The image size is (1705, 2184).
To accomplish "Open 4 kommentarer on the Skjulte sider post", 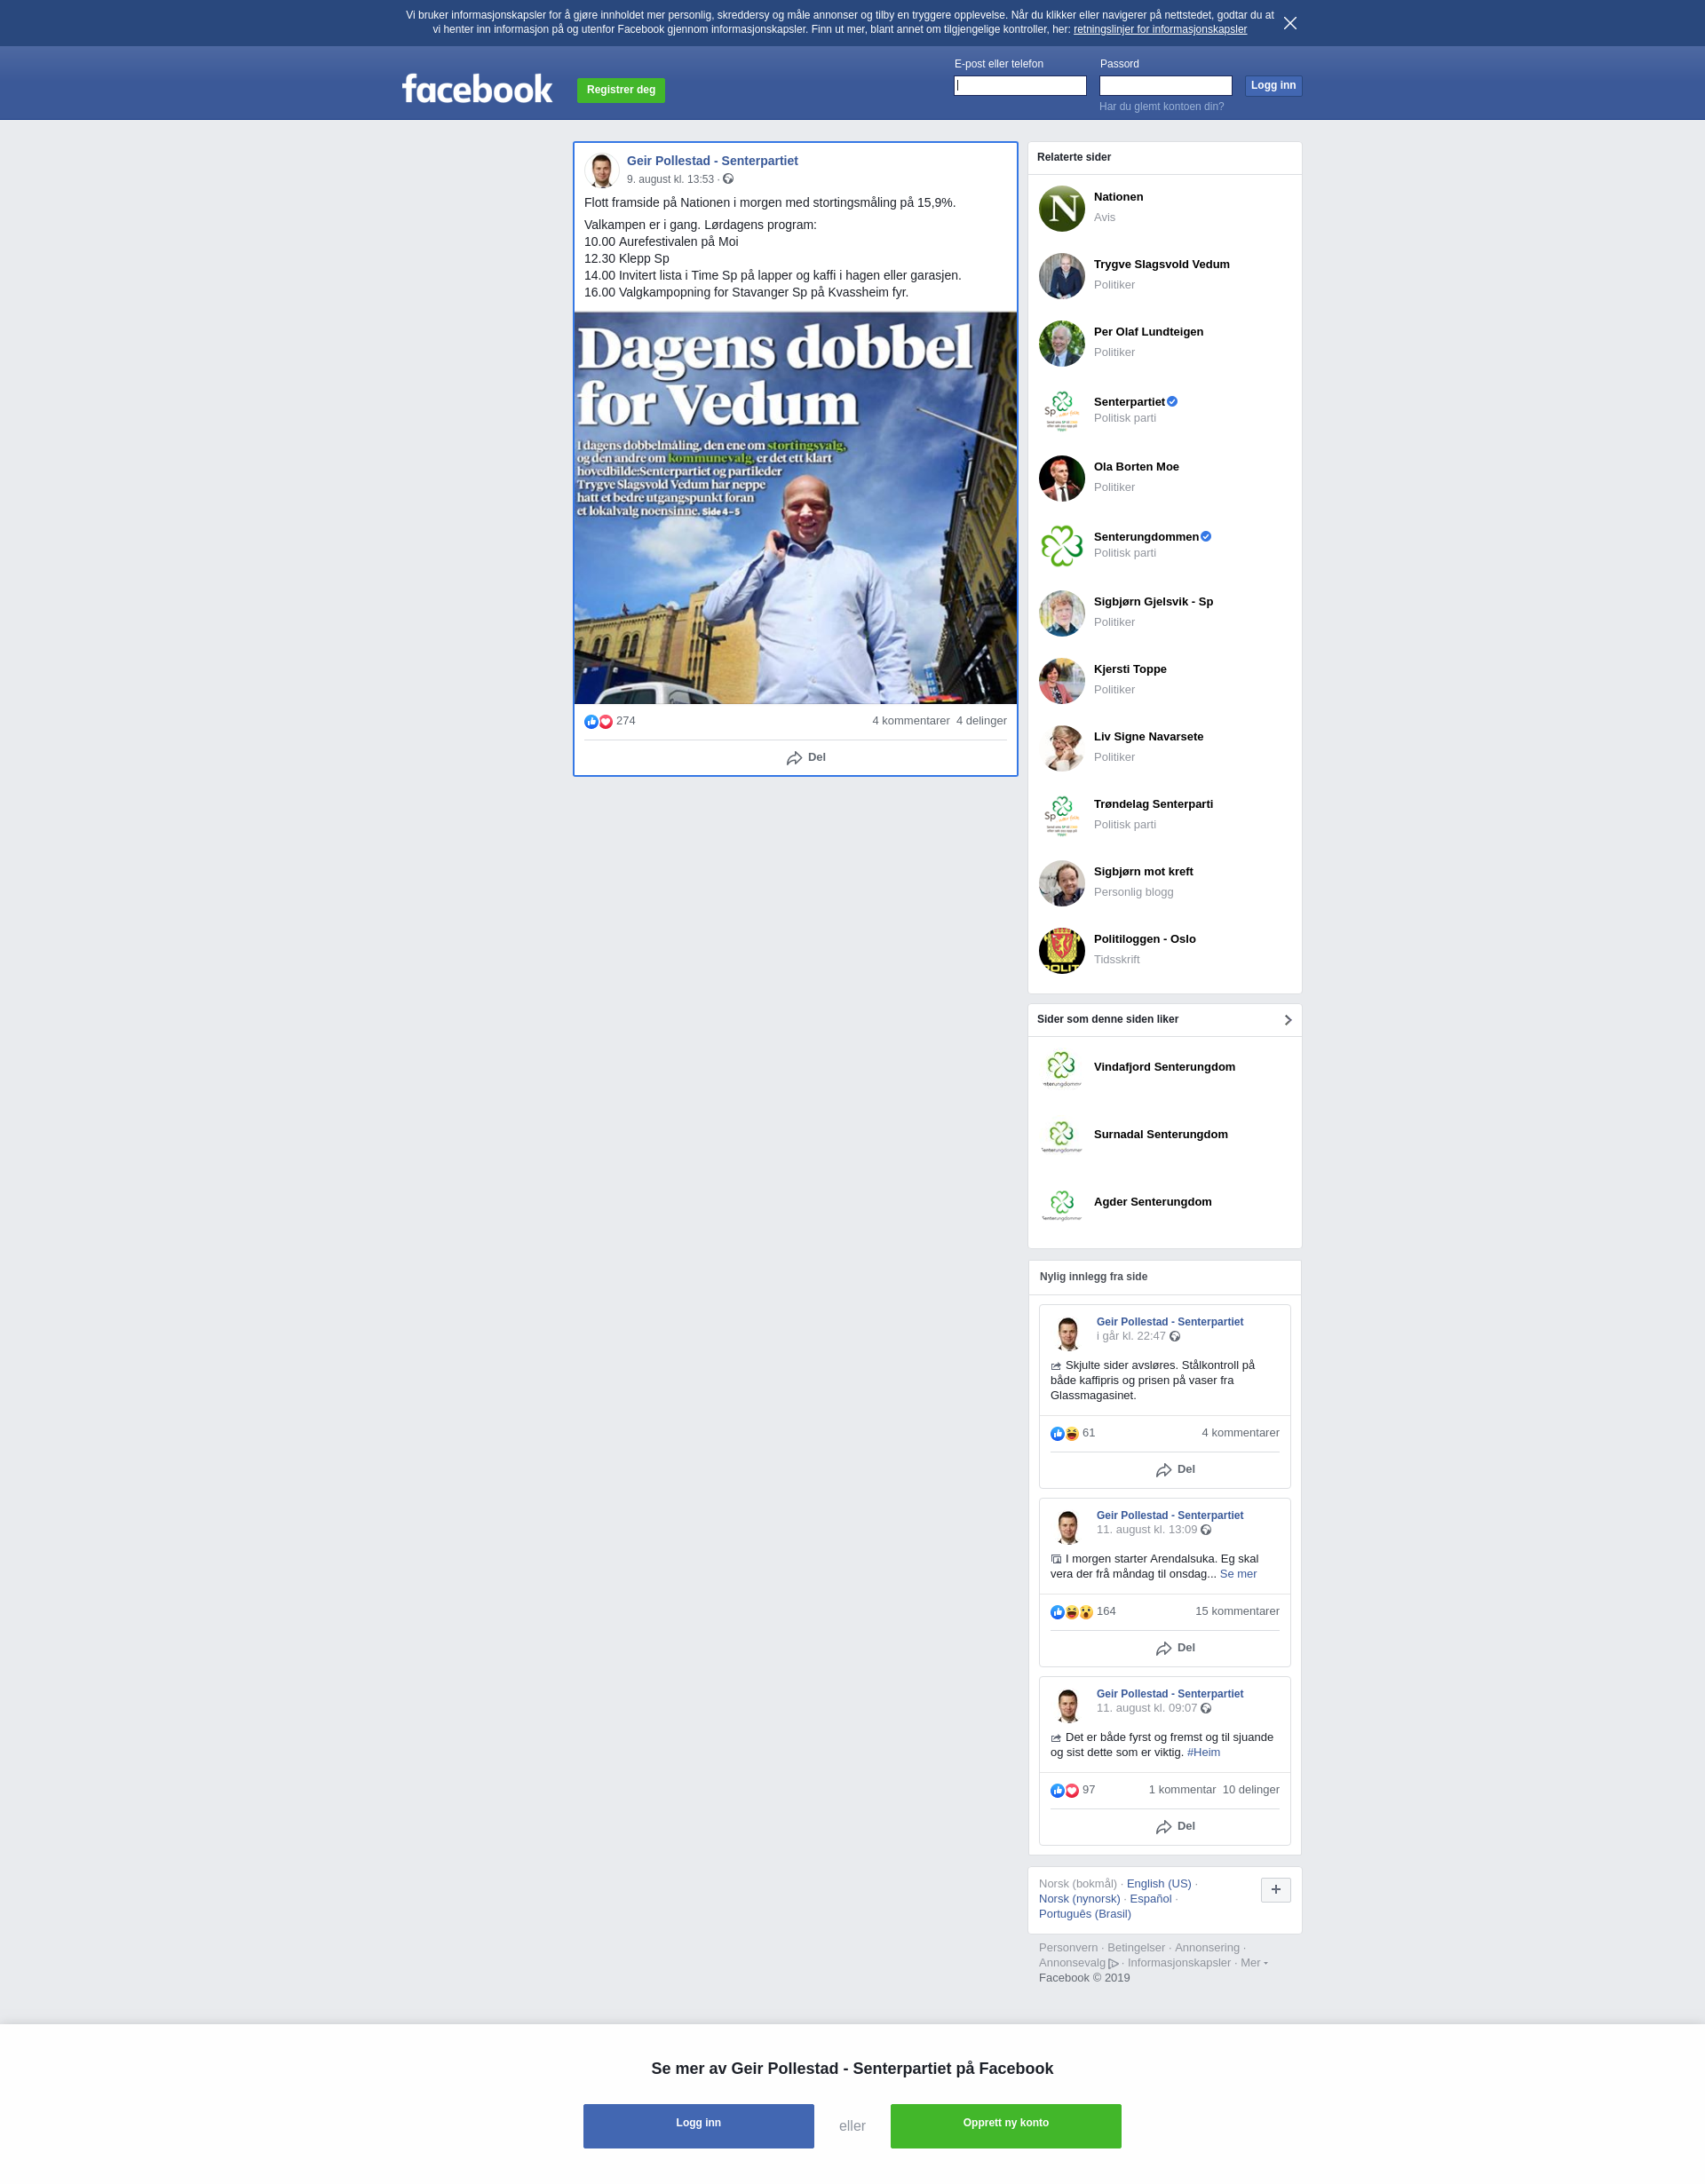I will coord(1240,1433).
